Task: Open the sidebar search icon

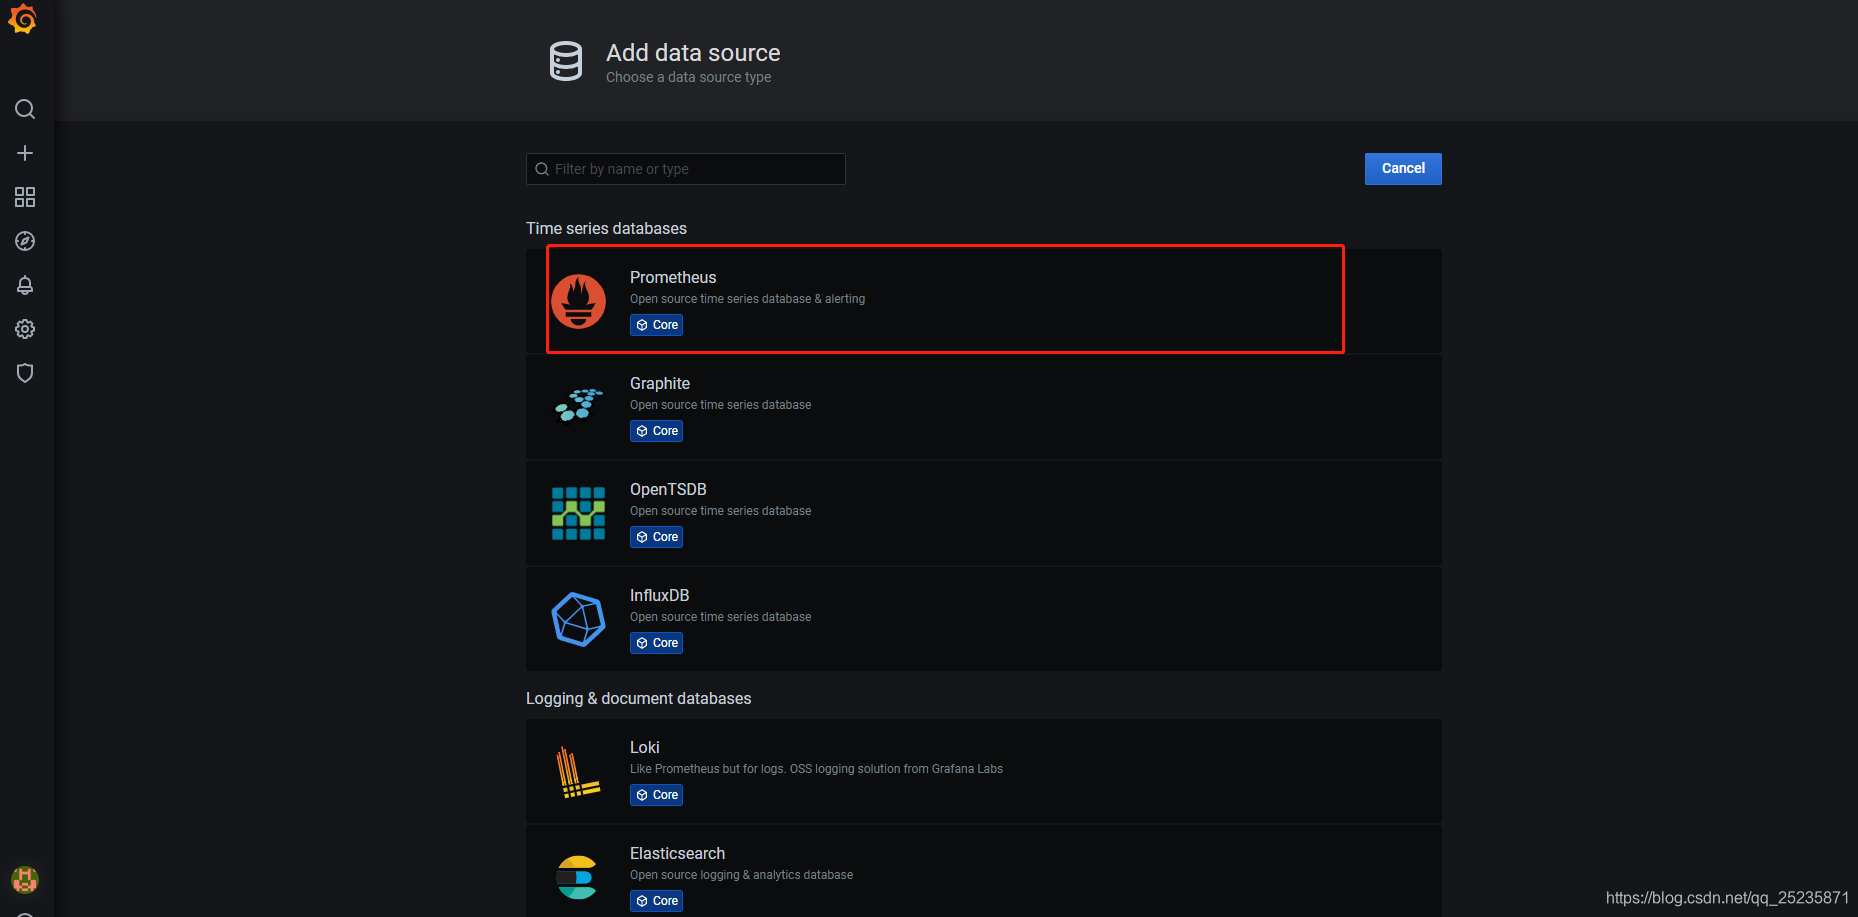Action: (x=25, y=109)
